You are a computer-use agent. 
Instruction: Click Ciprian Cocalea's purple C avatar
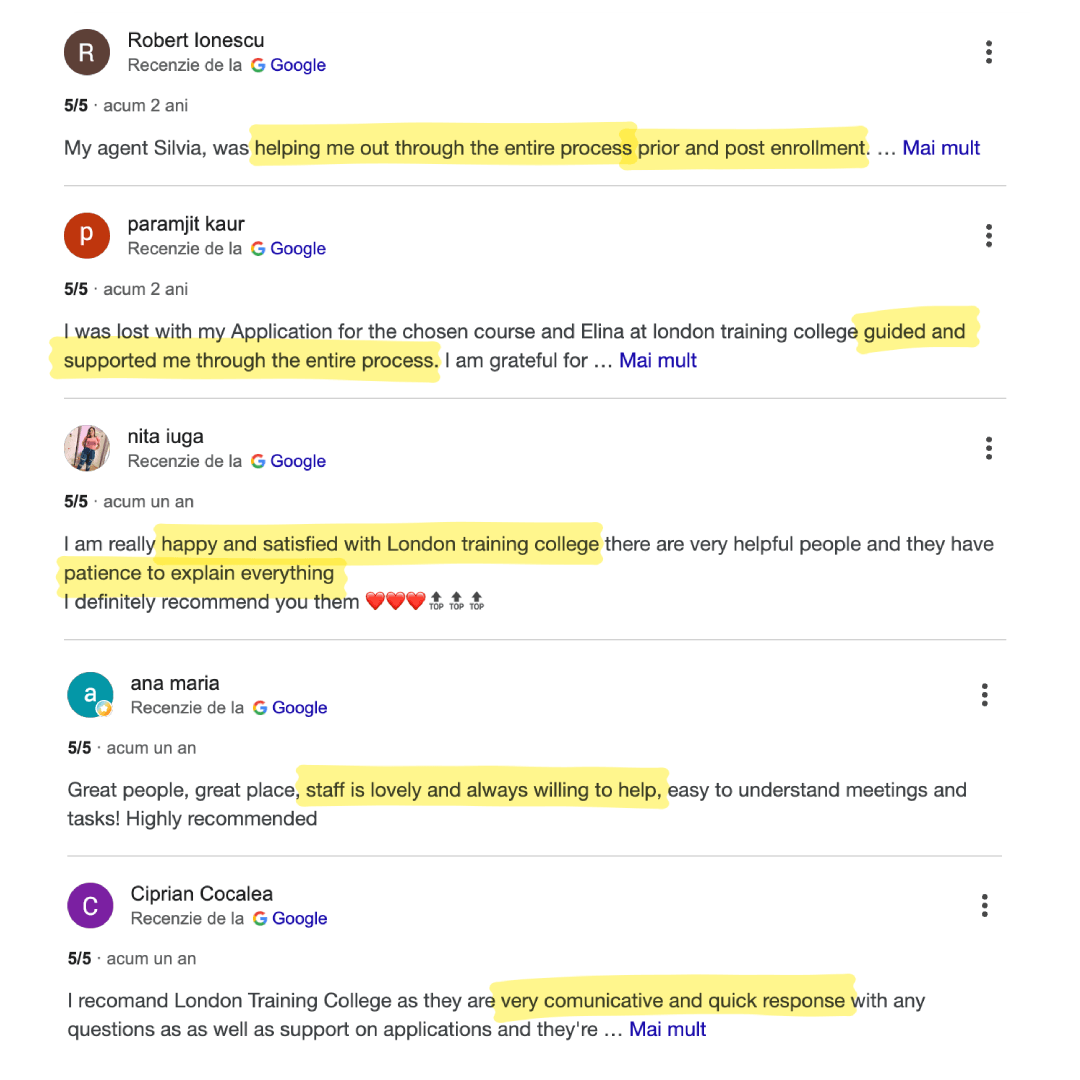[90, 906]
